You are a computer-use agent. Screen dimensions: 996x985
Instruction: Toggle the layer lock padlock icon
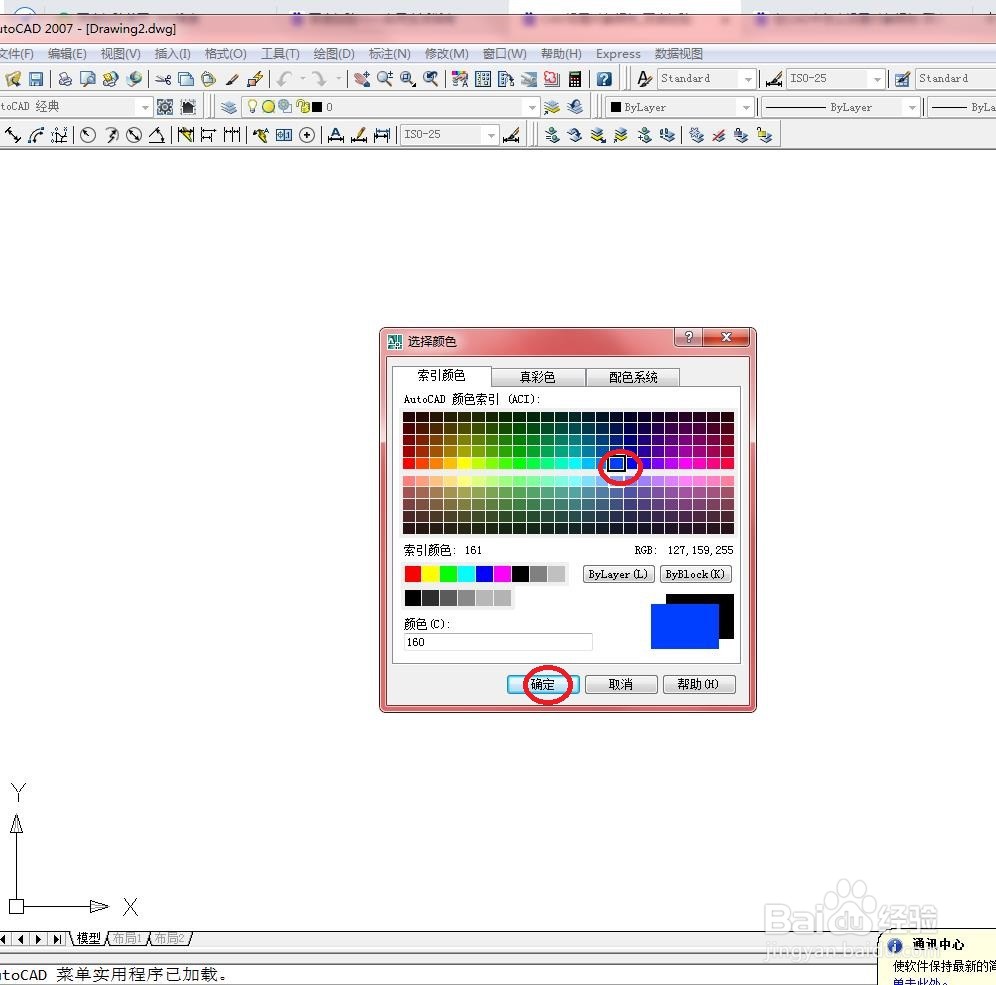pos(302,107)
